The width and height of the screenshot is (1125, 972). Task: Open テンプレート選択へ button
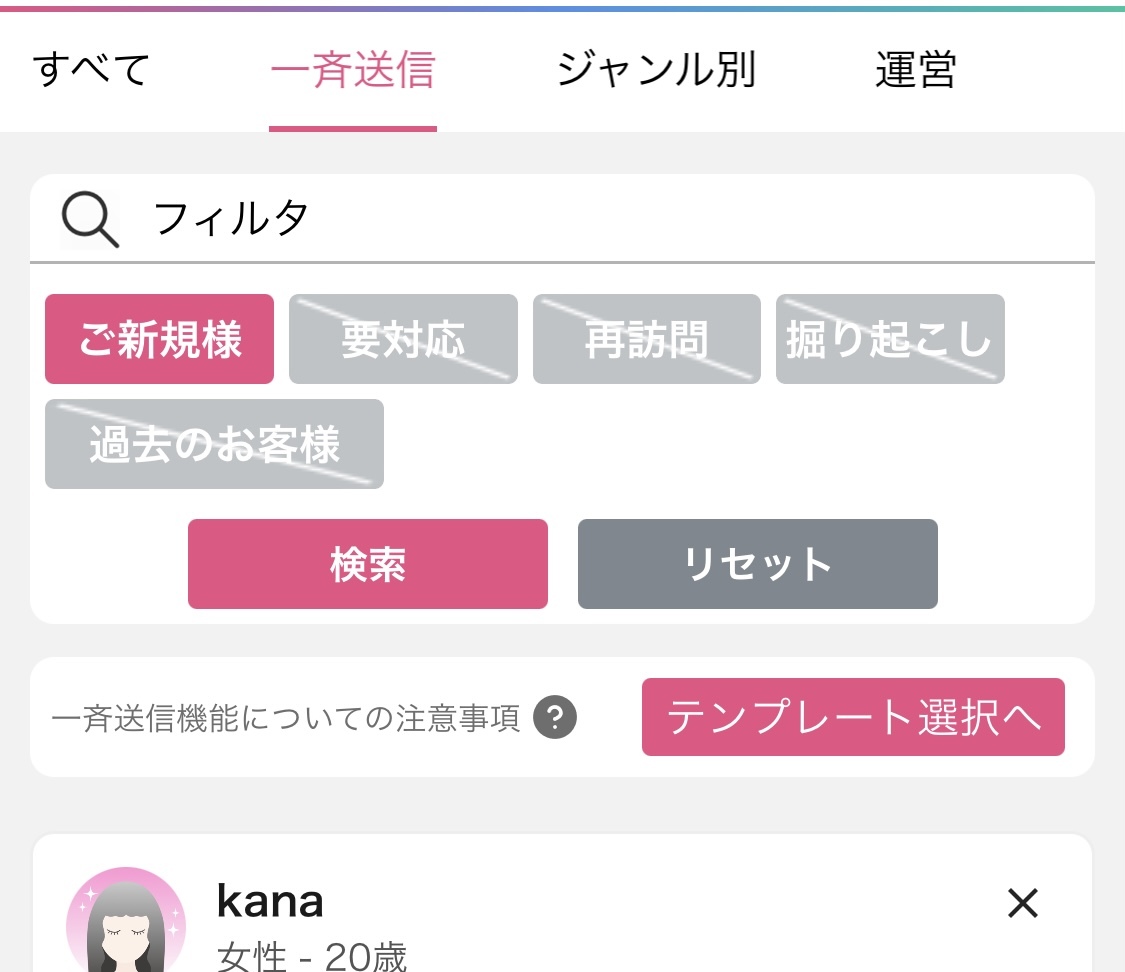853,717
